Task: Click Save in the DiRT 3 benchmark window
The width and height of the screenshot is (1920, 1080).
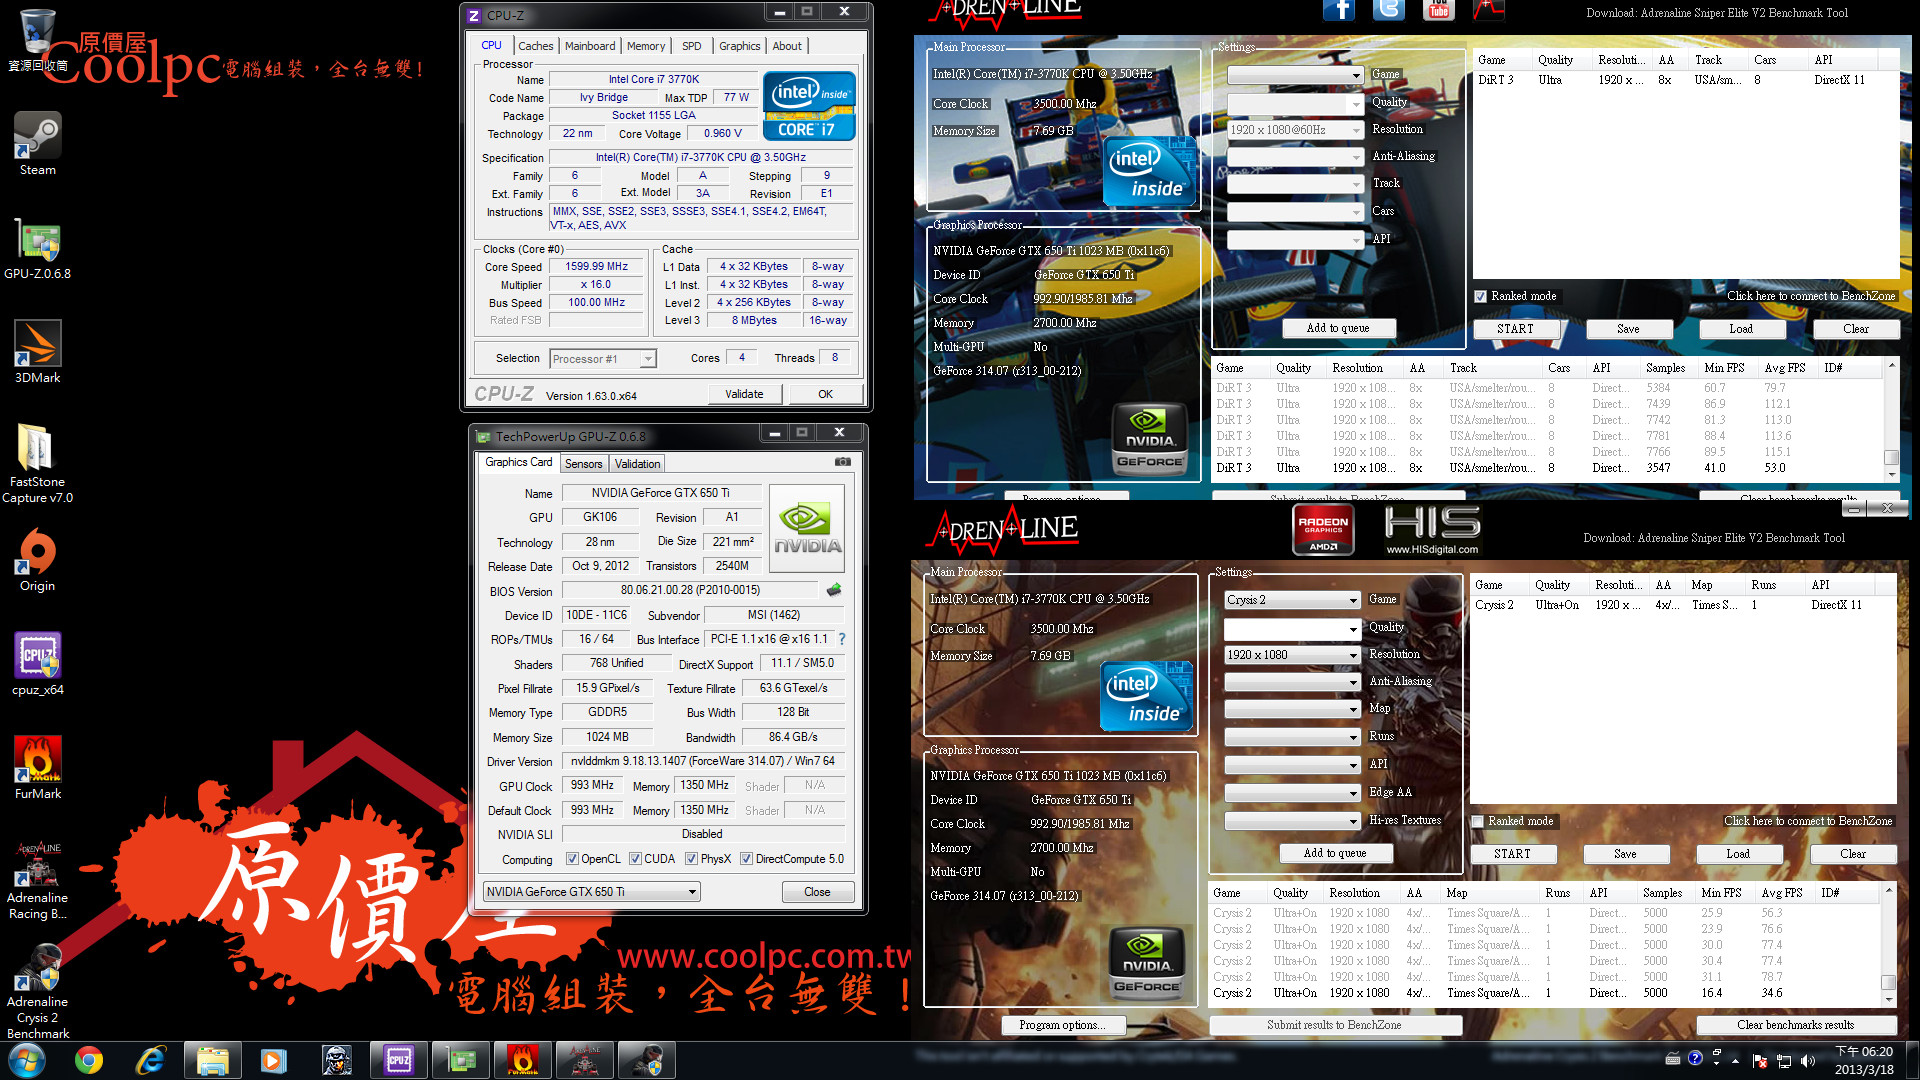Action: click(1628, 329)
